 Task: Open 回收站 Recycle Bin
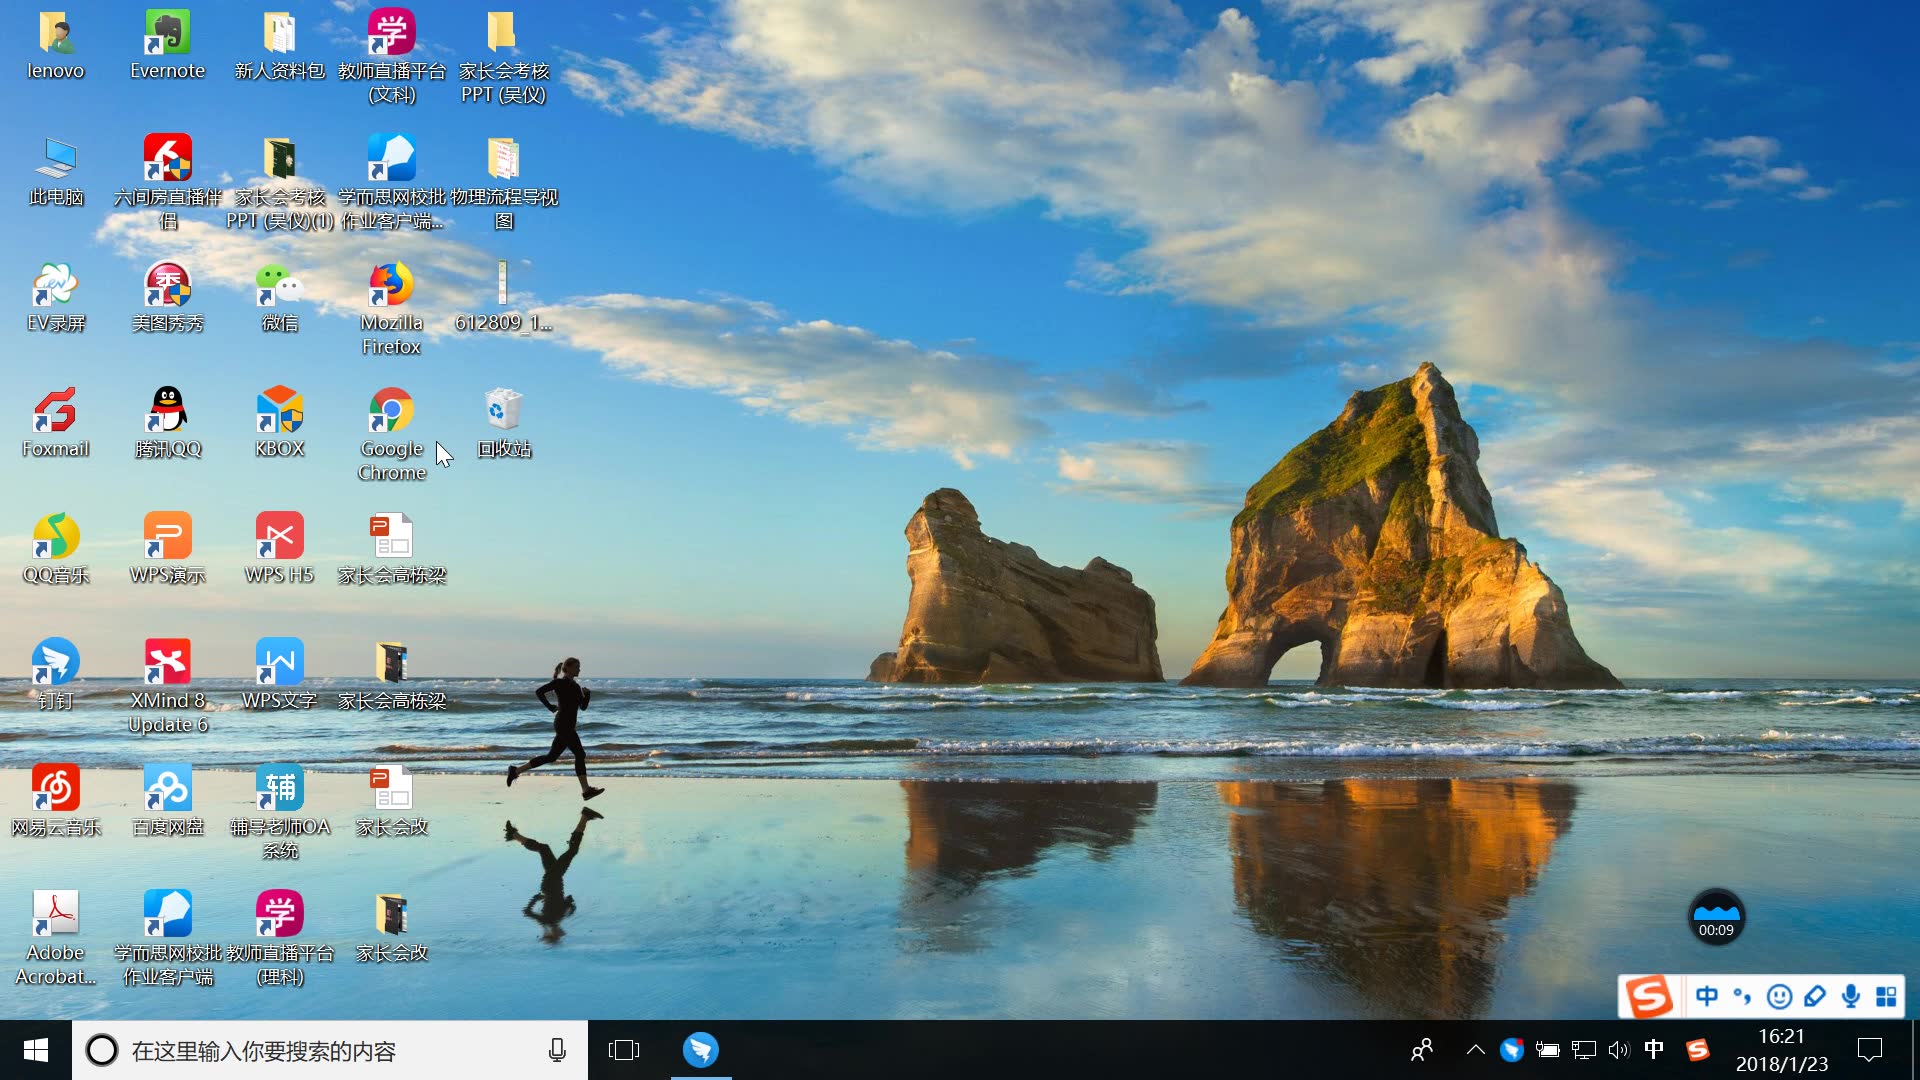click(x=504, y=423)
